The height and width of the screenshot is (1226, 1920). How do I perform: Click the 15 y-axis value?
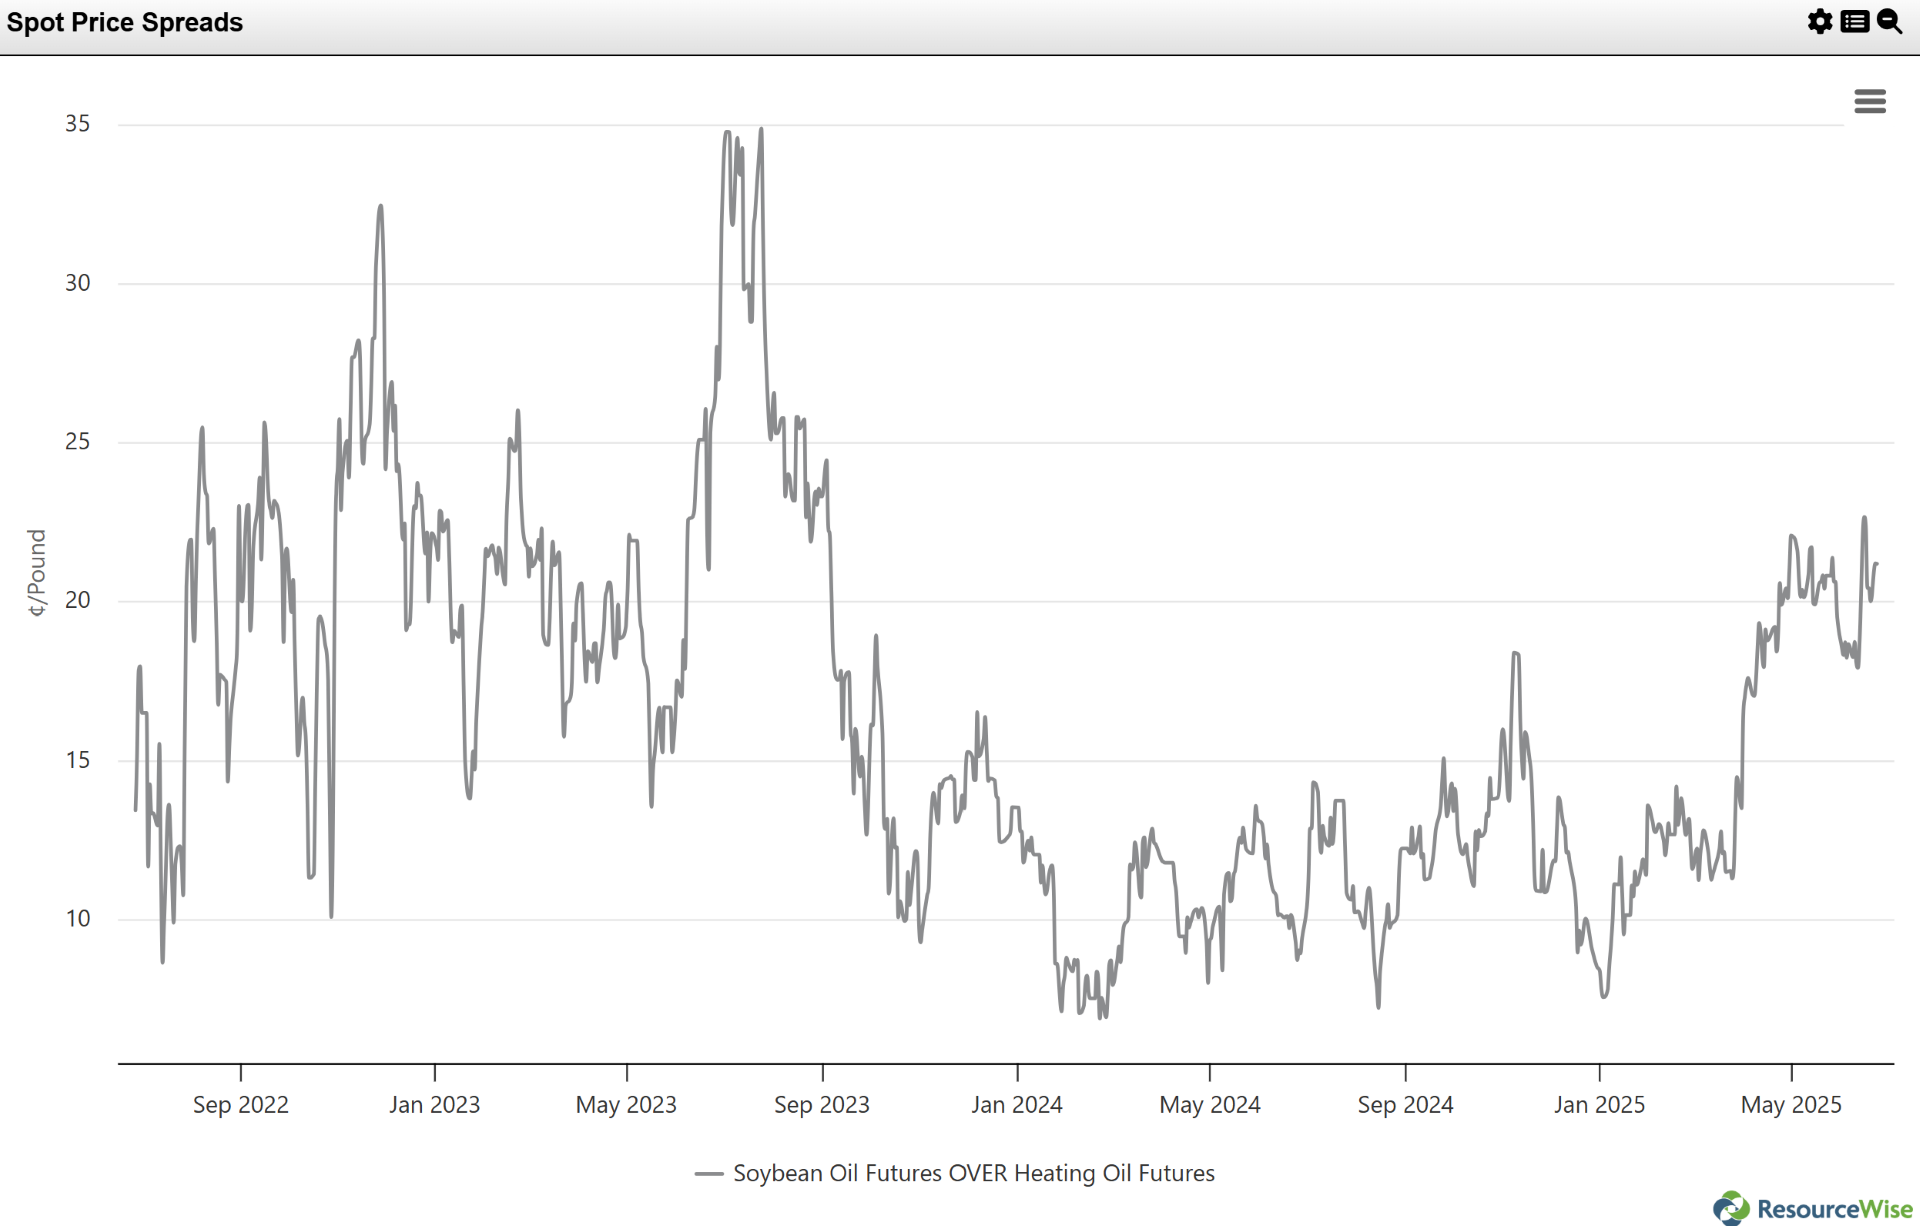(x=77, y=760)
